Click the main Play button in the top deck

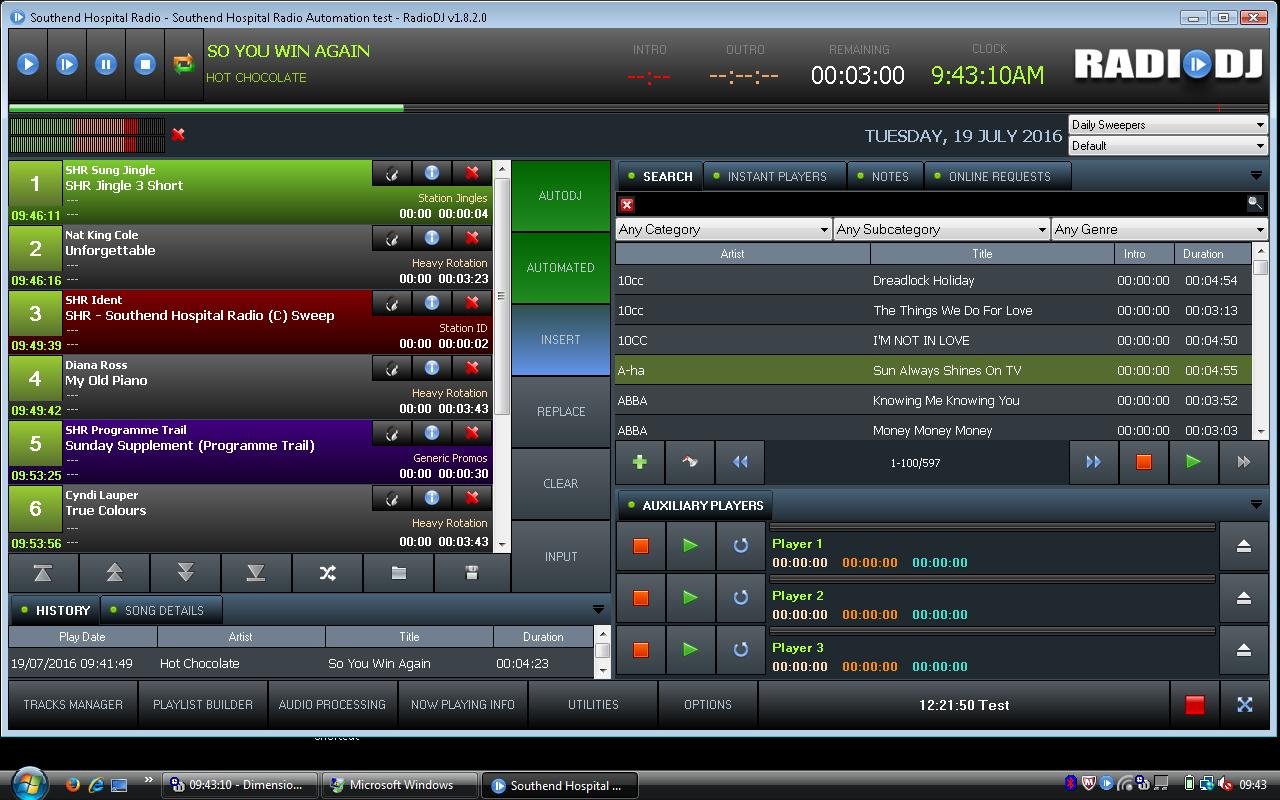pos(28,64)
